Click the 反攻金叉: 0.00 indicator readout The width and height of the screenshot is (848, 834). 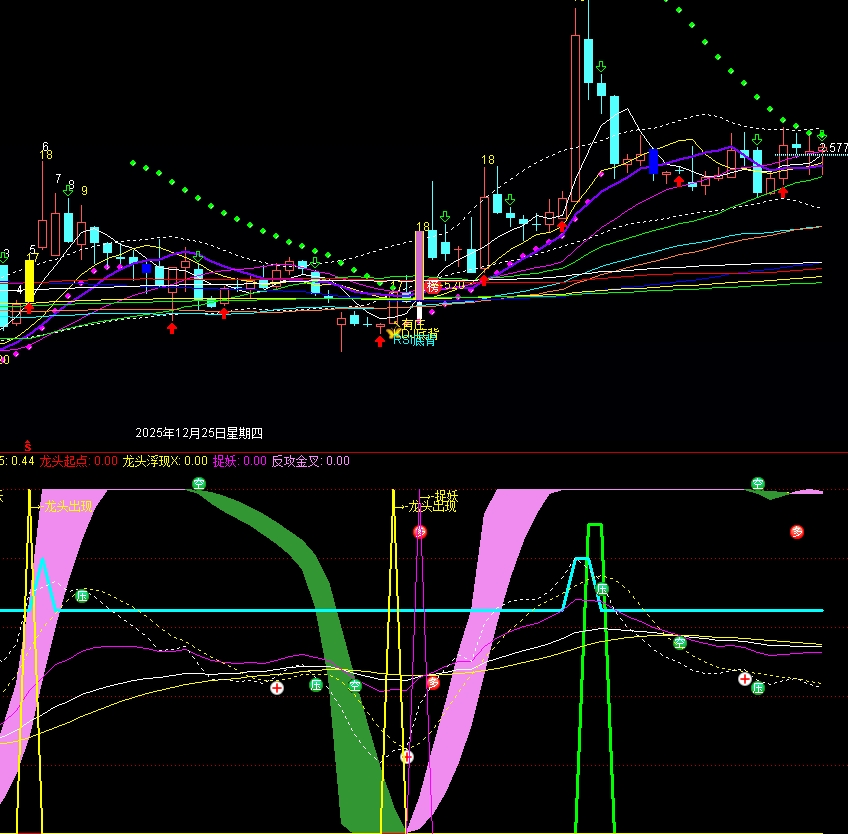(x=310, y=461)
